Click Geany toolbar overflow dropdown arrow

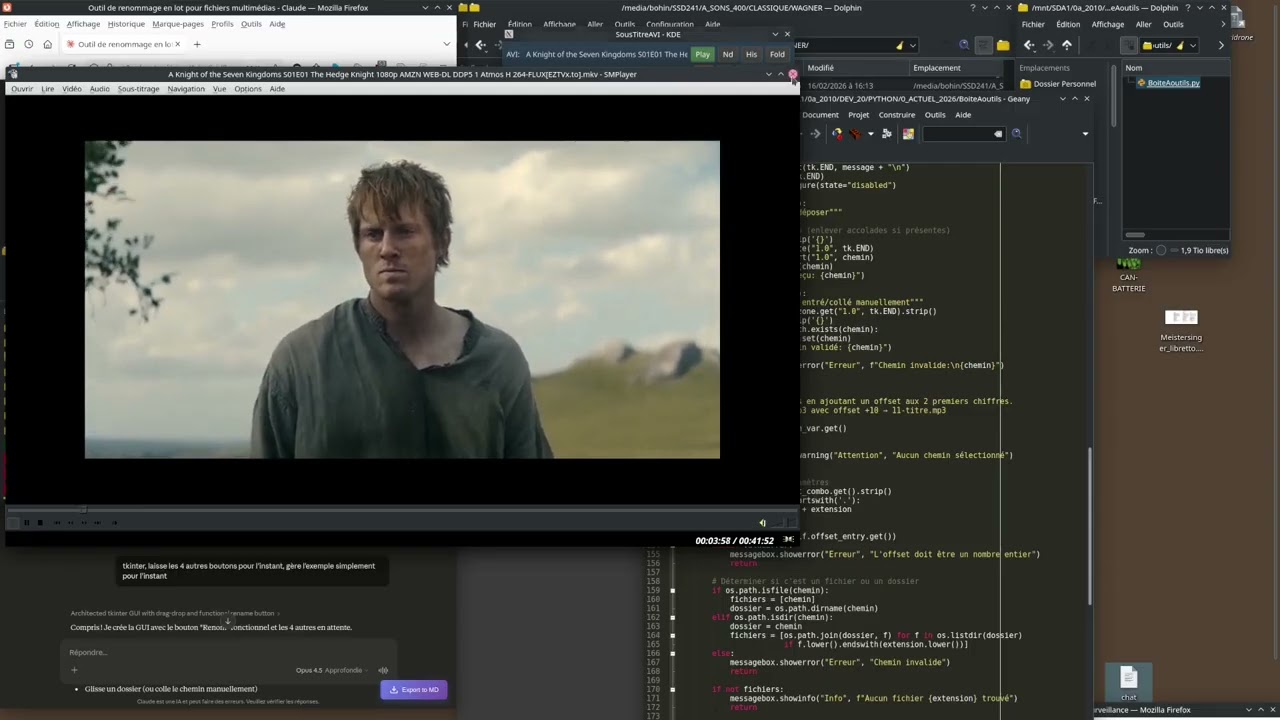point(1085,134)
